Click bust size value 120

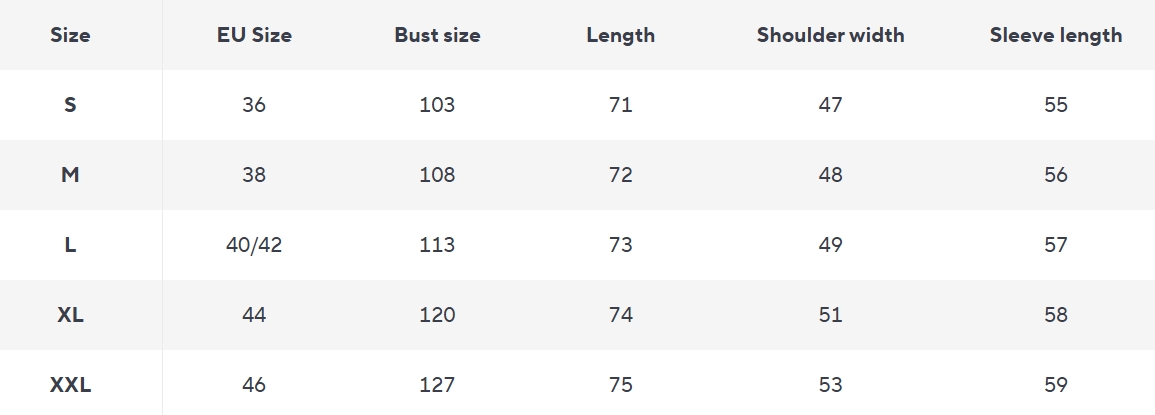click(437, 315)
